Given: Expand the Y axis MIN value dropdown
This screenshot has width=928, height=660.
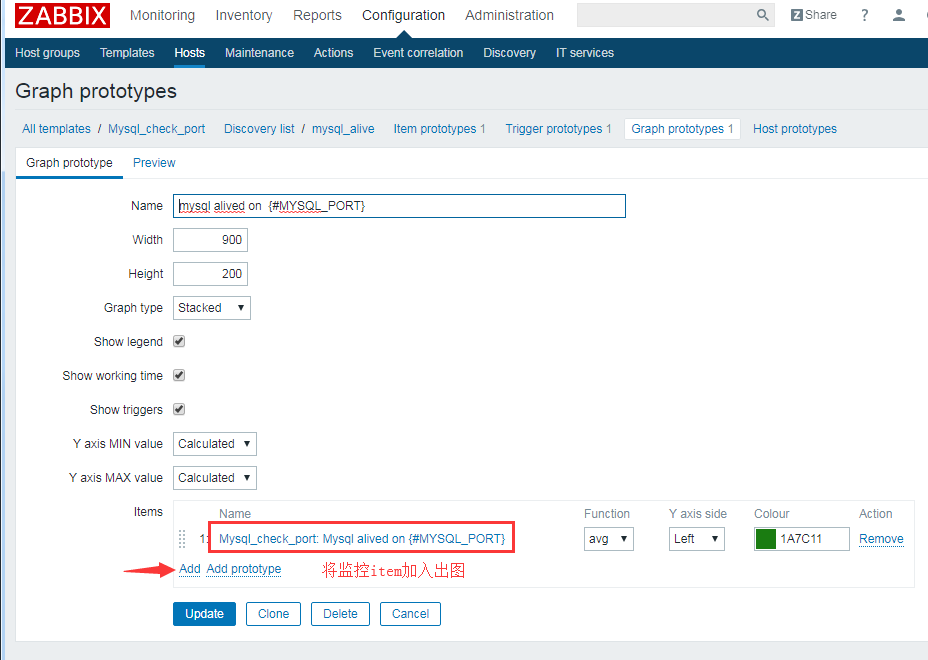Looking at the screenshot, I should click(215, 444).
